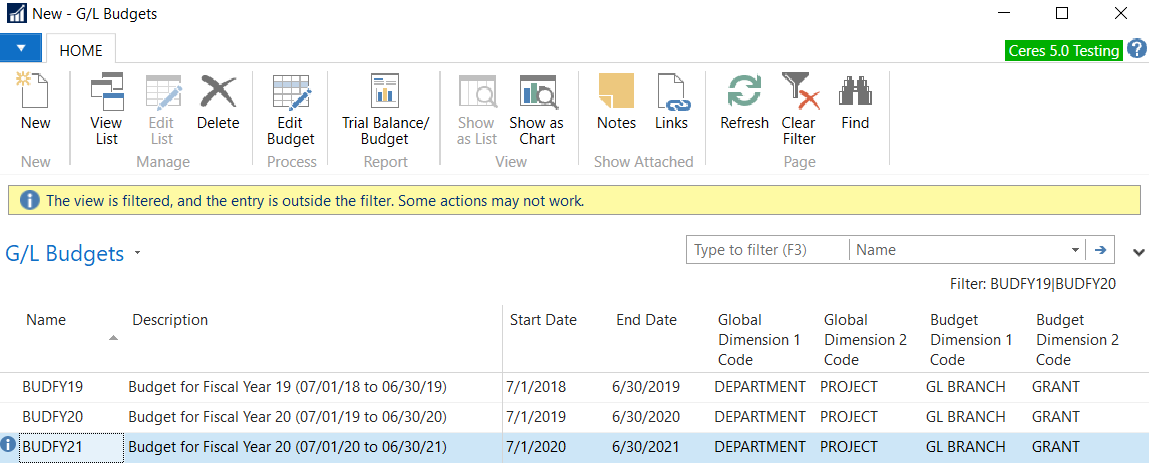Open the attached Links
Image resolution: width=1149 pixels, height=463 pixels.
671,104
